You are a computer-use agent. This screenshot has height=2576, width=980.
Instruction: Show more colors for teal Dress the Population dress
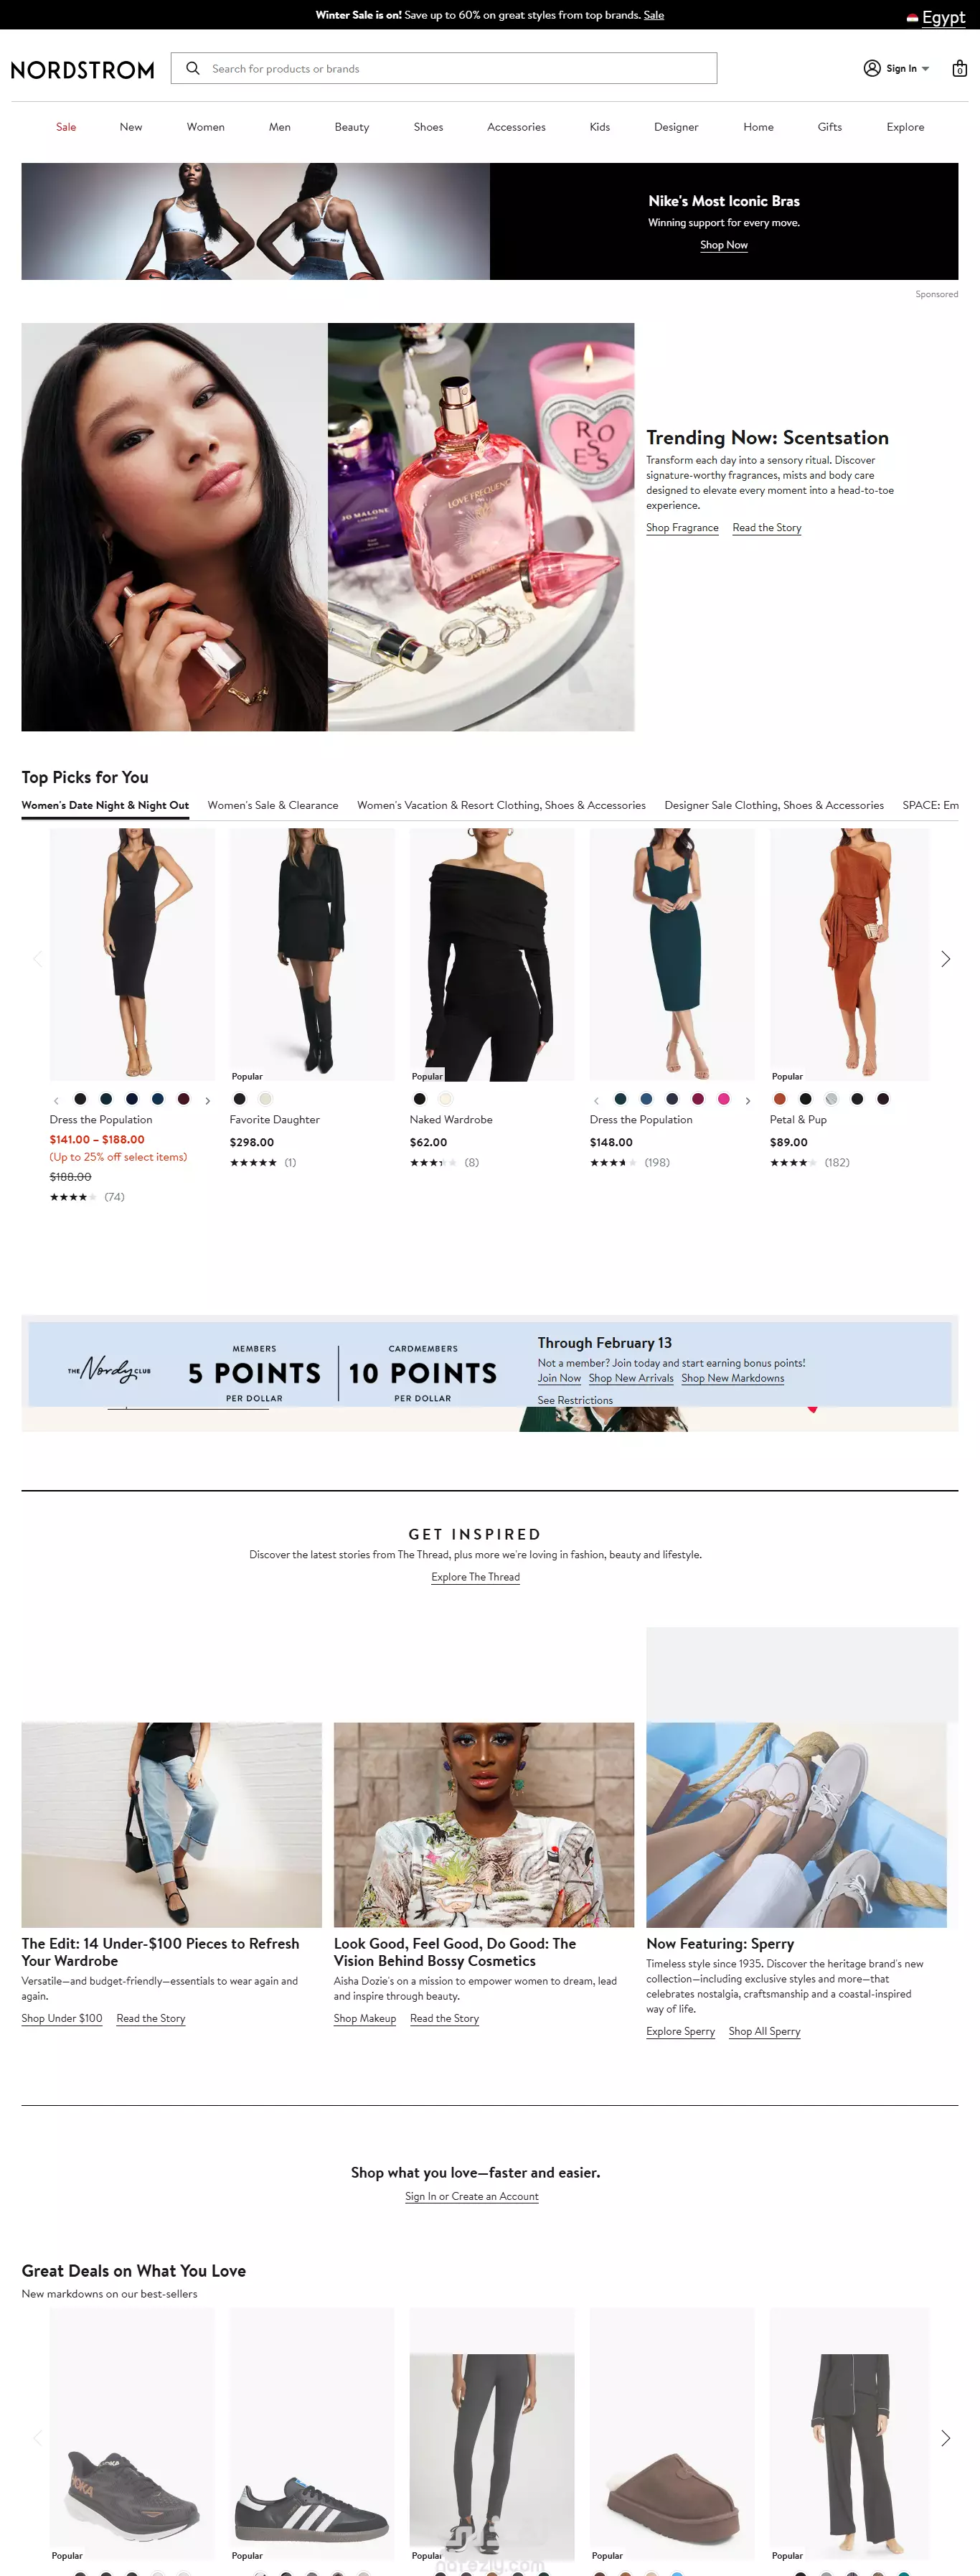(747, 1100)
